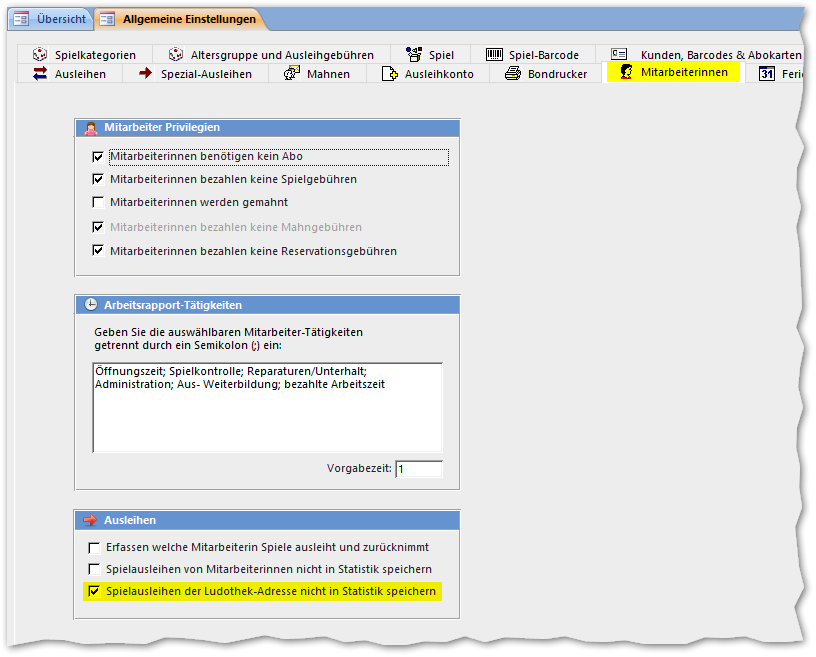Open the Spielkategorien settings tab

[85, 54]
